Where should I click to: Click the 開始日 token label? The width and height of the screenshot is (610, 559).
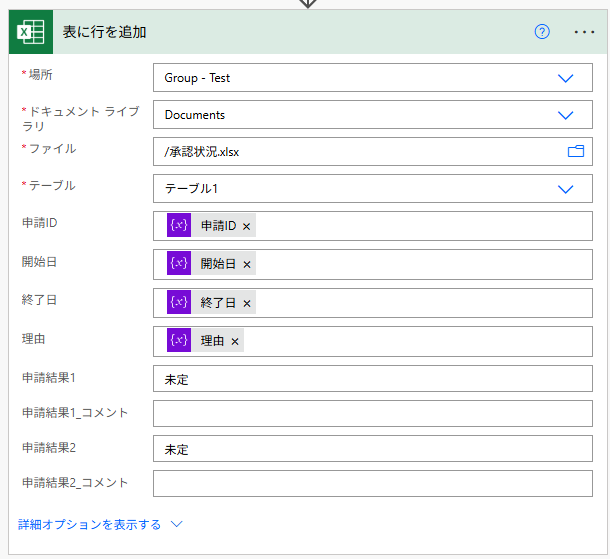218,264
